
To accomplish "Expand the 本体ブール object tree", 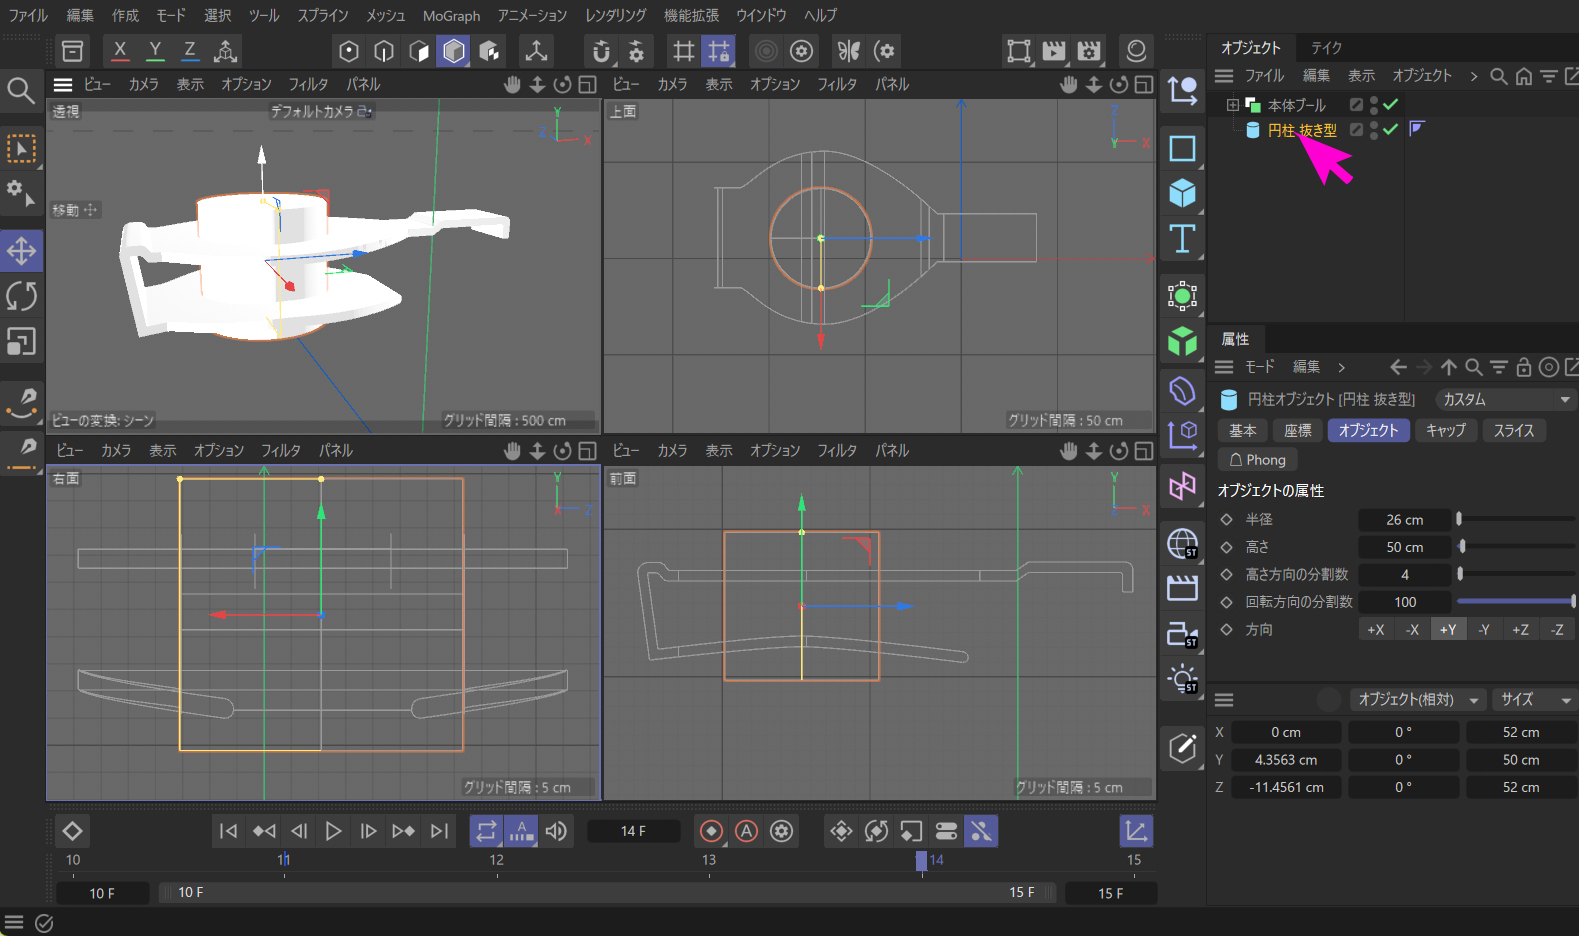I will click(1232, 105).
